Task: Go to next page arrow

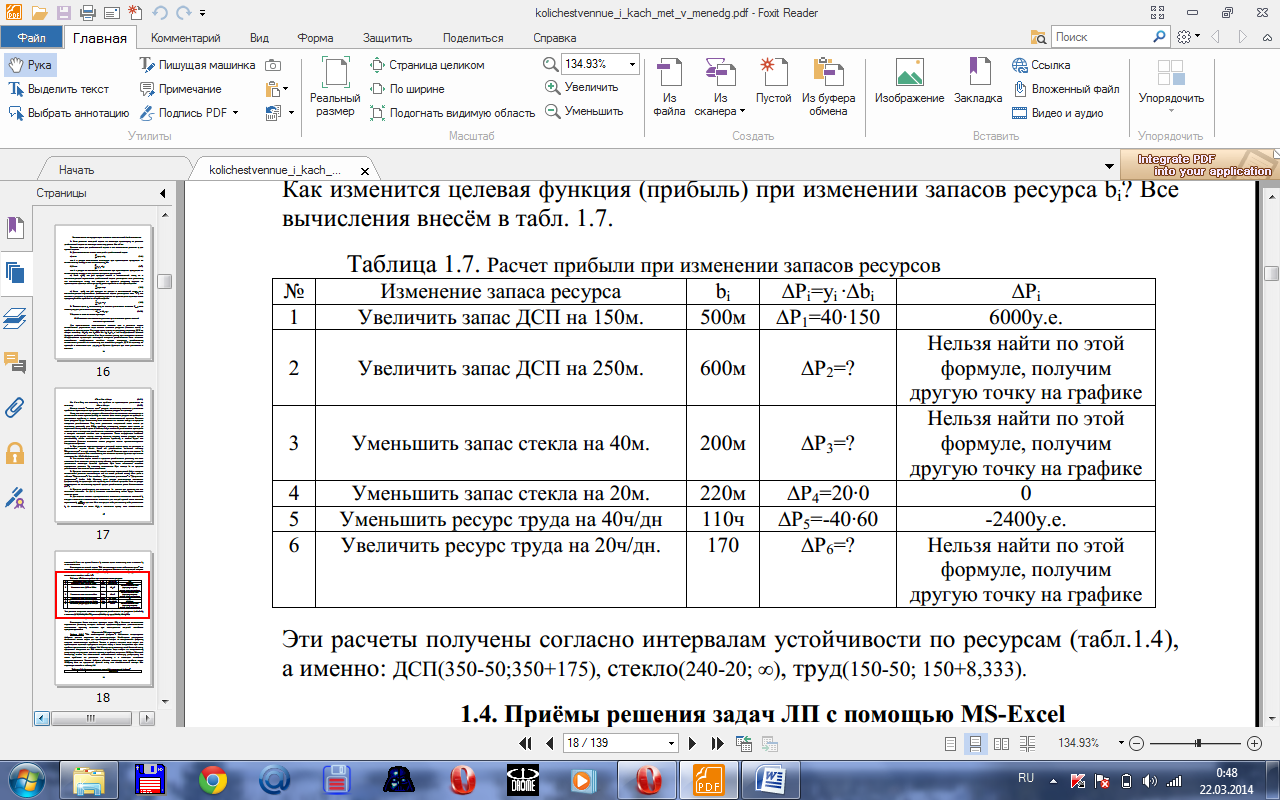Action: [x=692, y=743]
